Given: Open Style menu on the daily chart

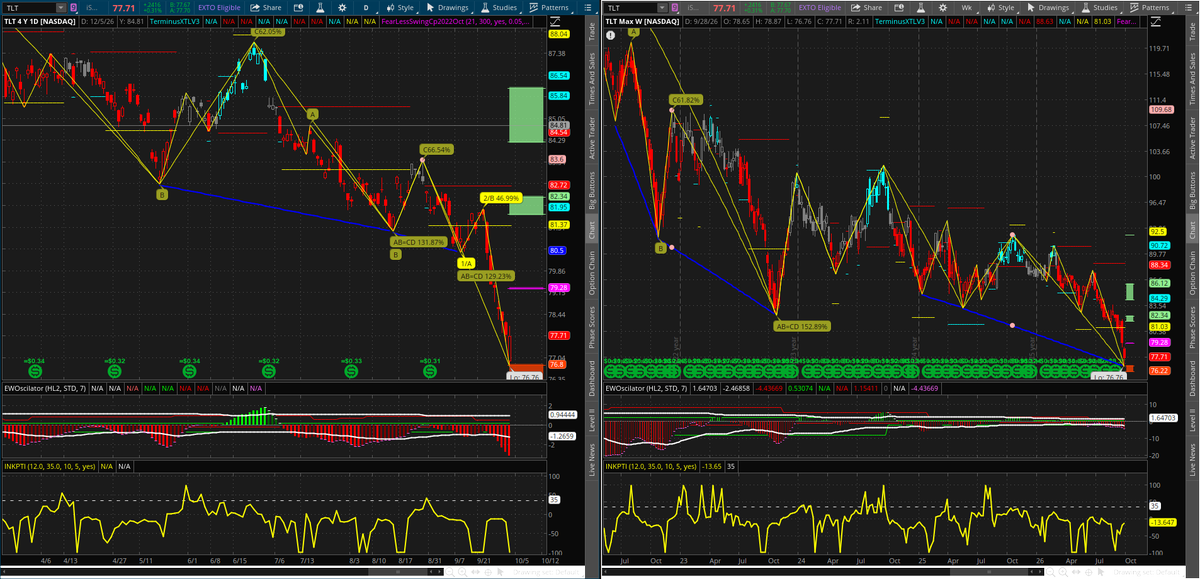Looking at the screenshot, I should [400, 7].
